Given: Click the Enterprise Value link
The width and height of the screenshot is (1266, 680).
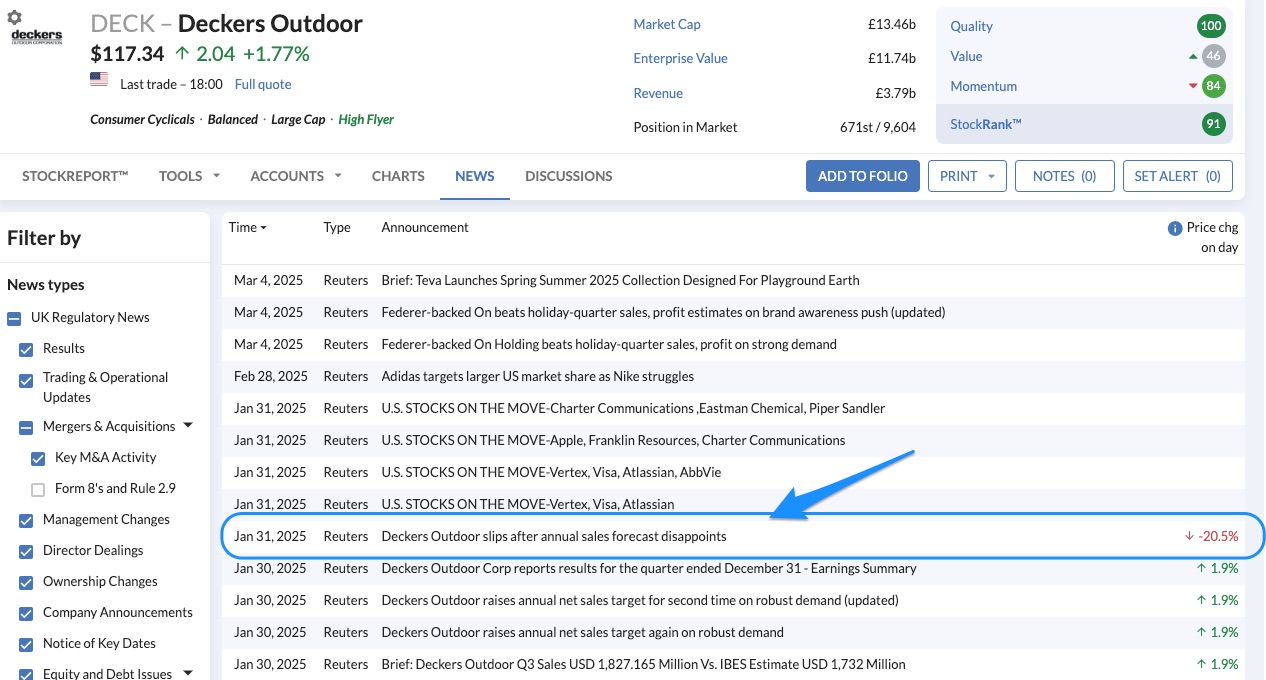Looking at the screenshot, I should pyautogui.click(x=680, y=58).
